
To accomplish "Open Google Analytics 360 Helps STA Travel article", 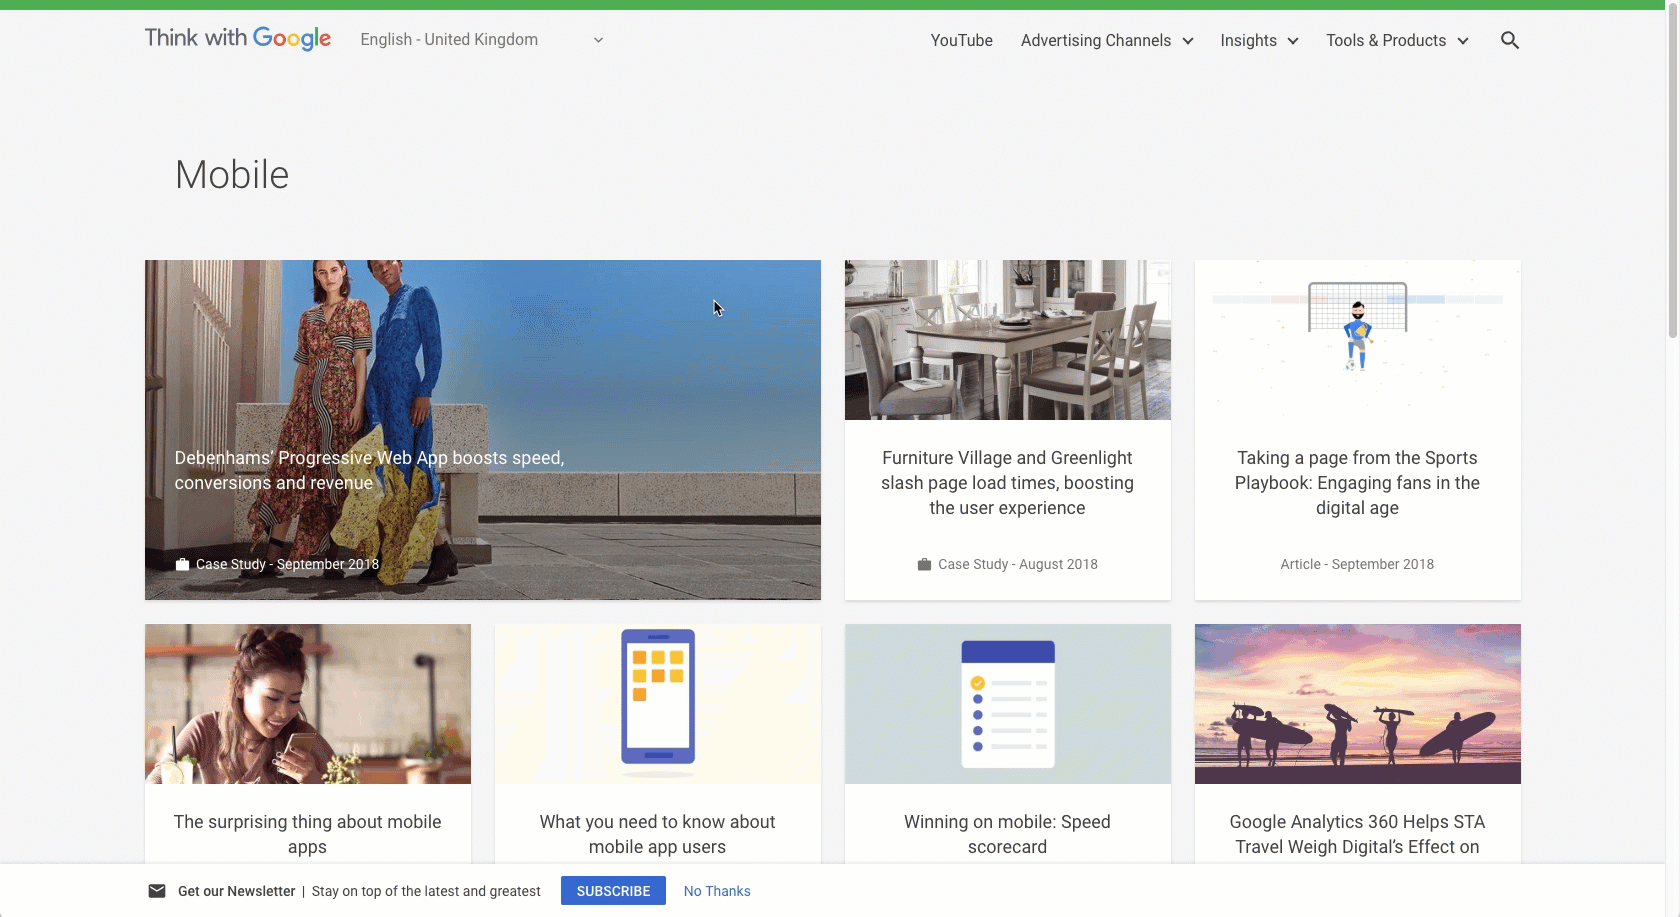I will pyautogui.click(x=1357, y=834).
